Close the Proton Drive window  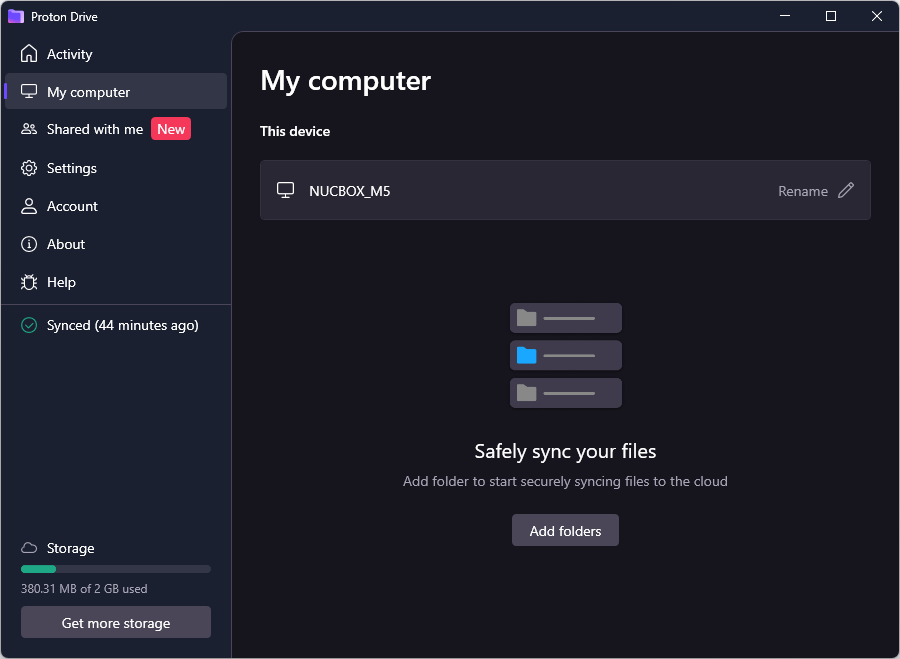[876, 16]
